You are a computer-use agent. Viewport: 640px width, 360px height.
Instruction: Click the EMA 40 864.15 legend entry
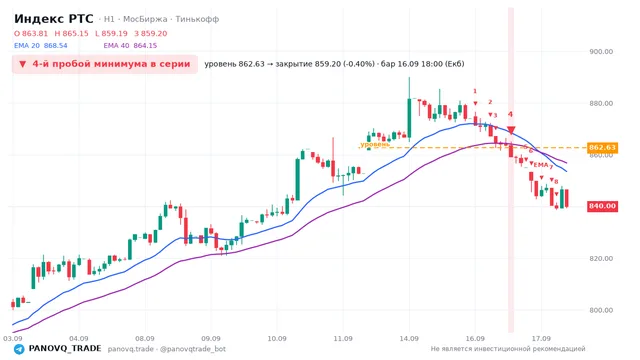click(130, 45)
